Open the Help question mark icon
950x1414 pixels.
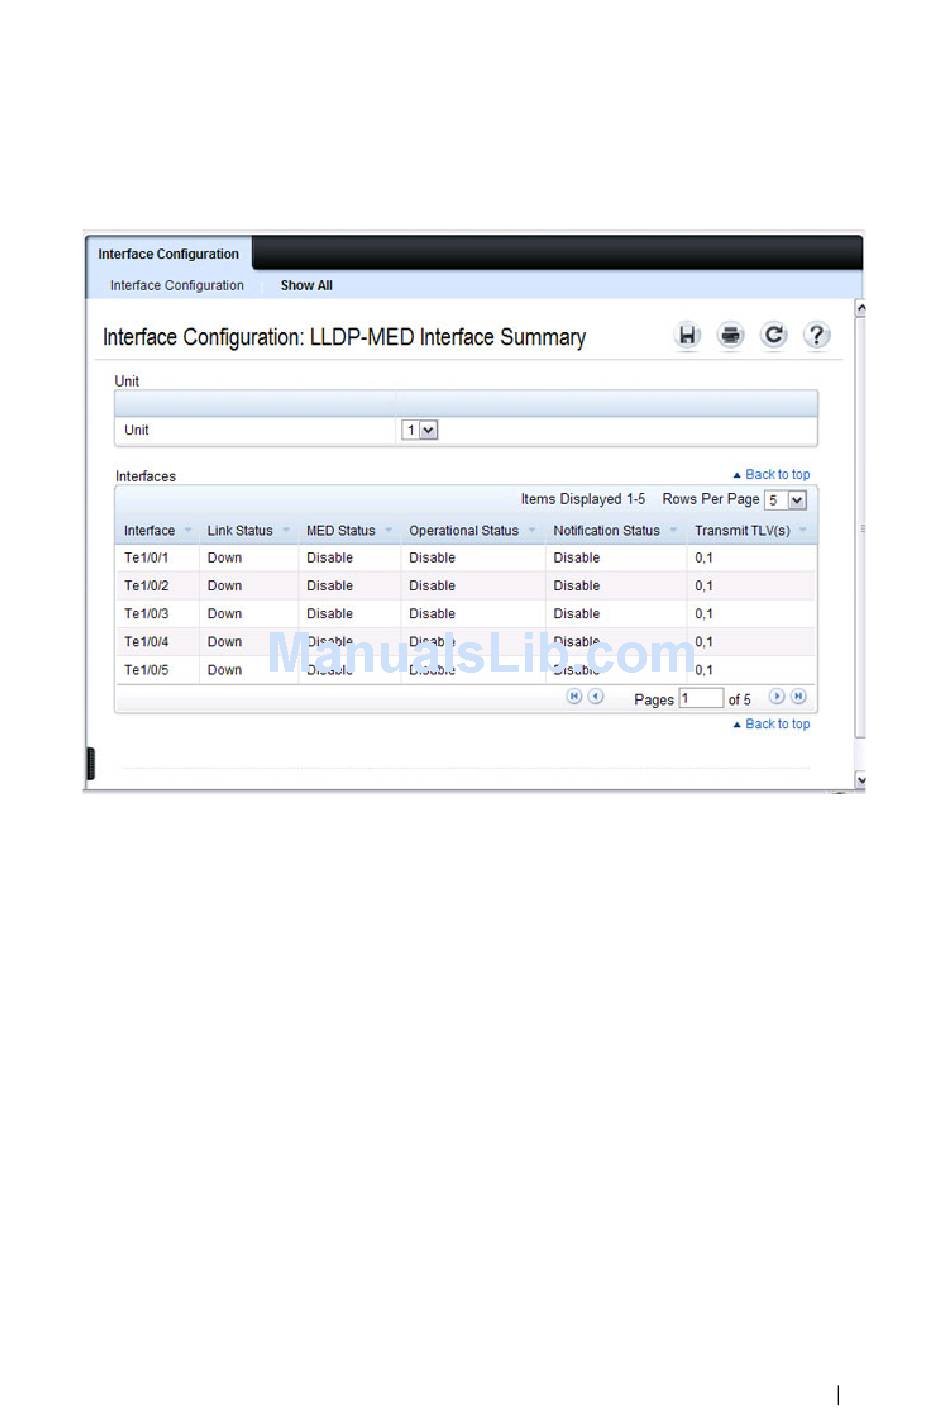pyautogui.click(x=817, y=335)
